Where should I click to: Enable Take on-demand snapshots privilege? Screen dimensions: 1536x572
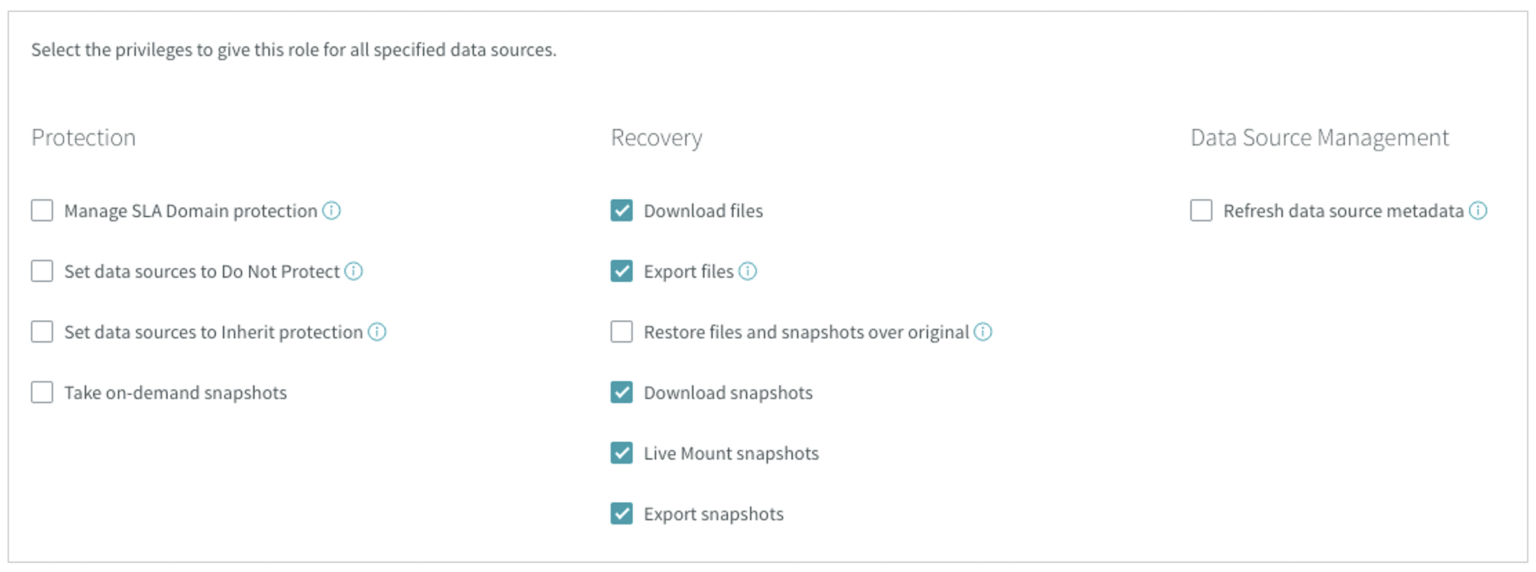tap(42, 393)
